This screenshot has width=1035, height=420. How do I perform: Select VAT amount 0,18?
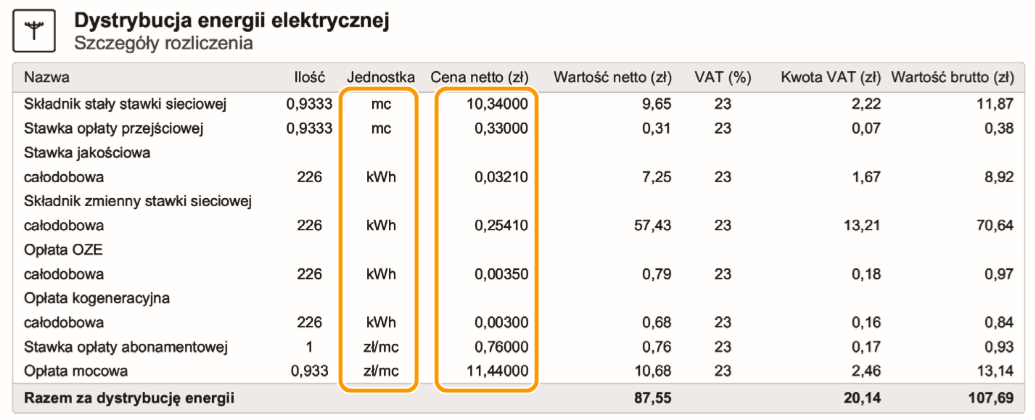point(866,274)
